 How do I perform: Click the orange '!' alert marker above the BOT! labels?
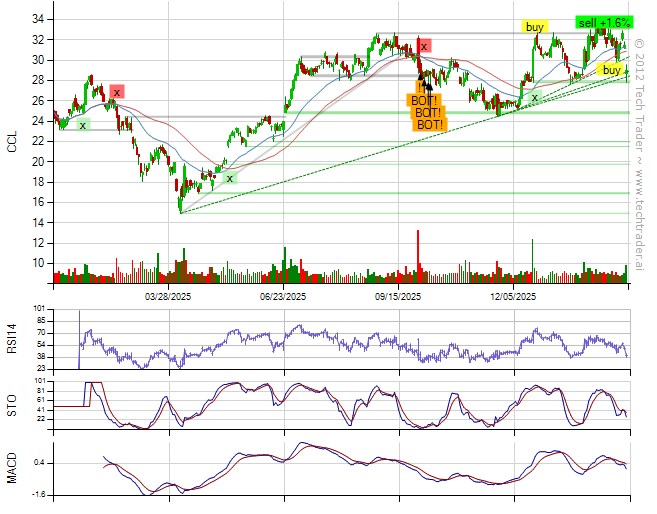pyautogui.click(x=419, y=88)
